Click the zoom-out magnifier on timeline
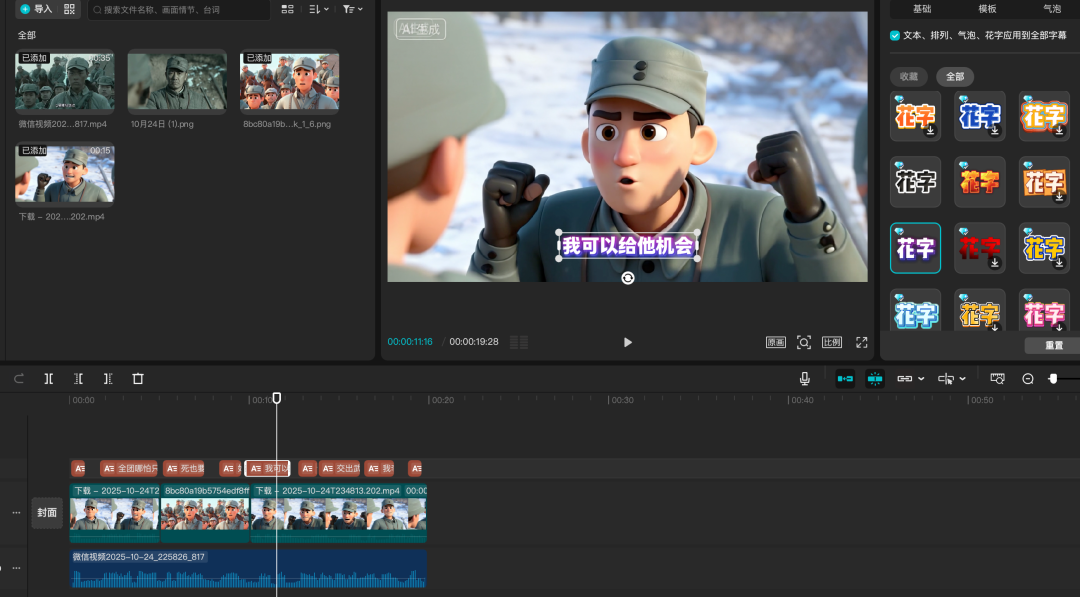 (x=1027, y=379)
